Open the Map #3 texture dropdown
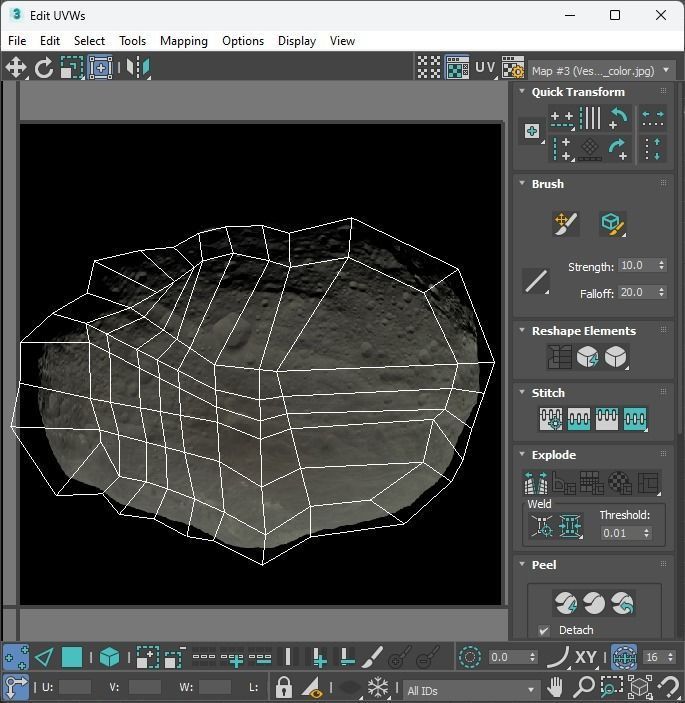 602,71
